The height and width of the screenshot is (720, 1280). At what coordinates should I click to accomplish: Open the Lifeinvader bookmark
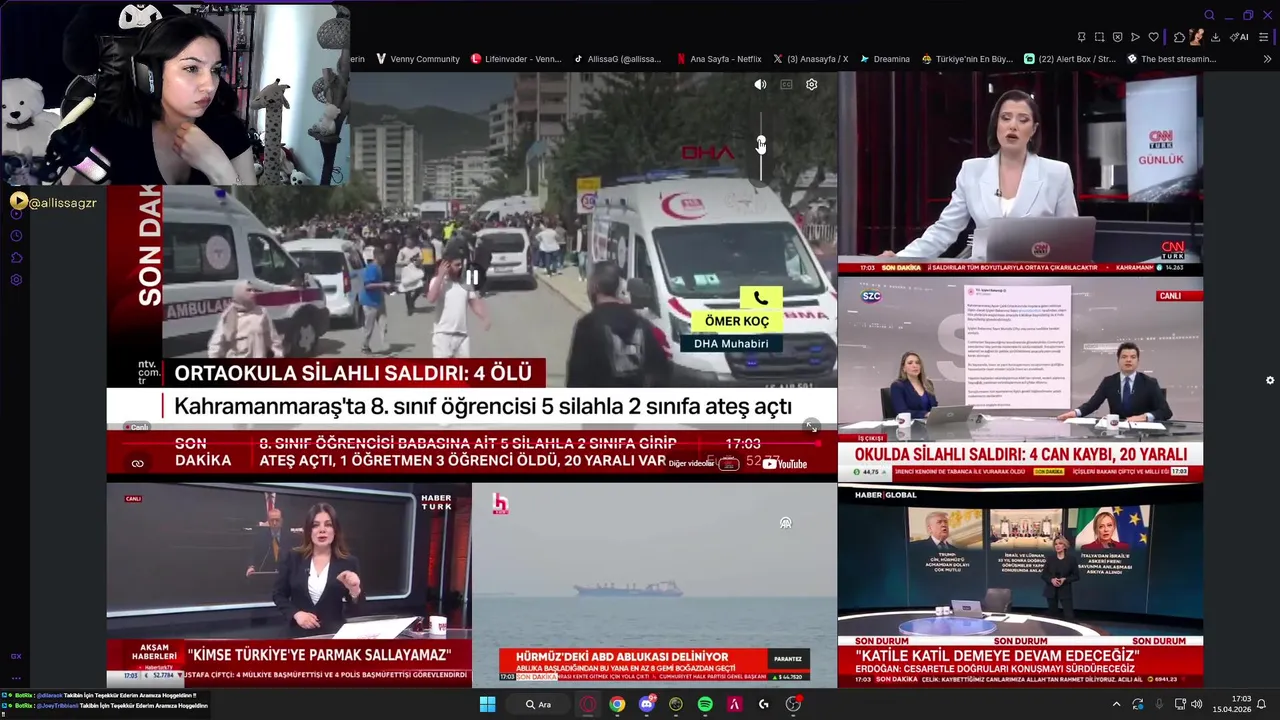pos(516,59)
